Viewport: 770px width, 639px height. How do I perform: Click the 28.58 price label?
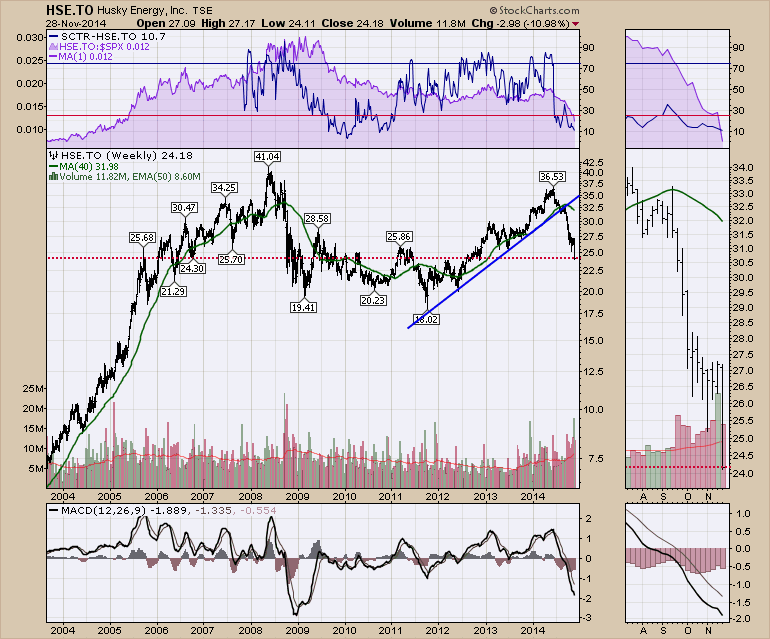(317, 219)
